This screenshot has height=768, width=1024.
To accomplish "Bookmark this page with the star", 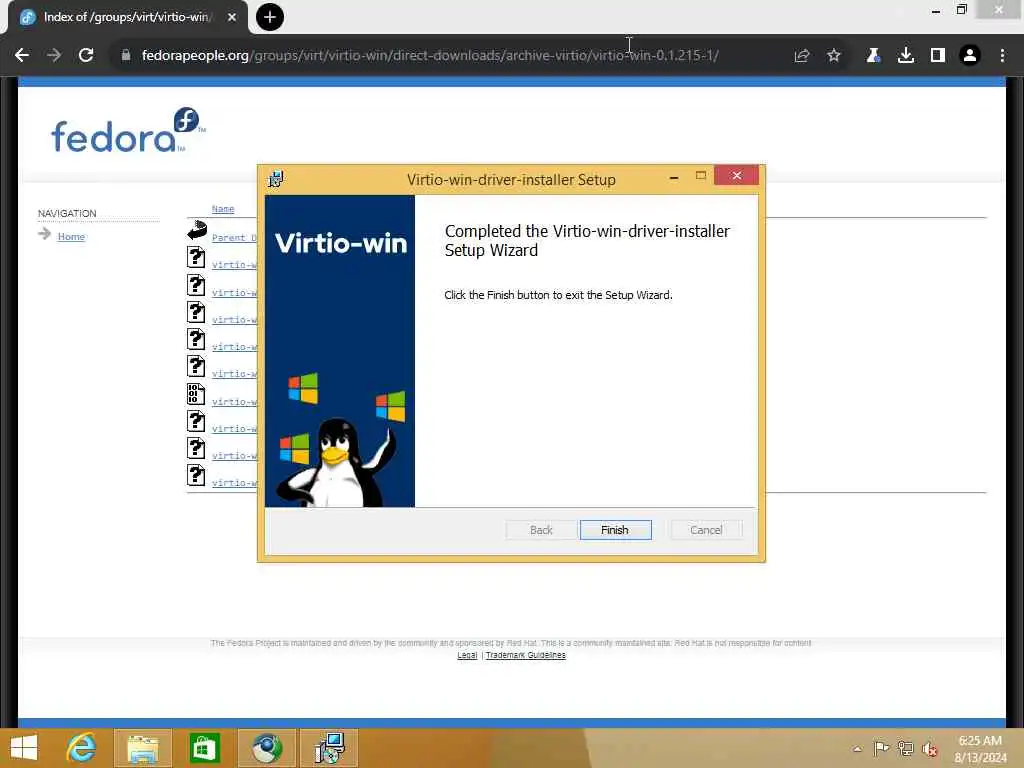I will pos(834,56).
